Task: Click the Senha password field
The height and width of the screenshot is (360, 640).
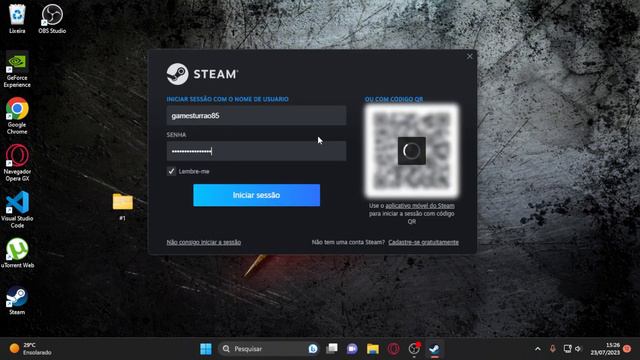Action: pyautogui.click(x=256, y=151)
